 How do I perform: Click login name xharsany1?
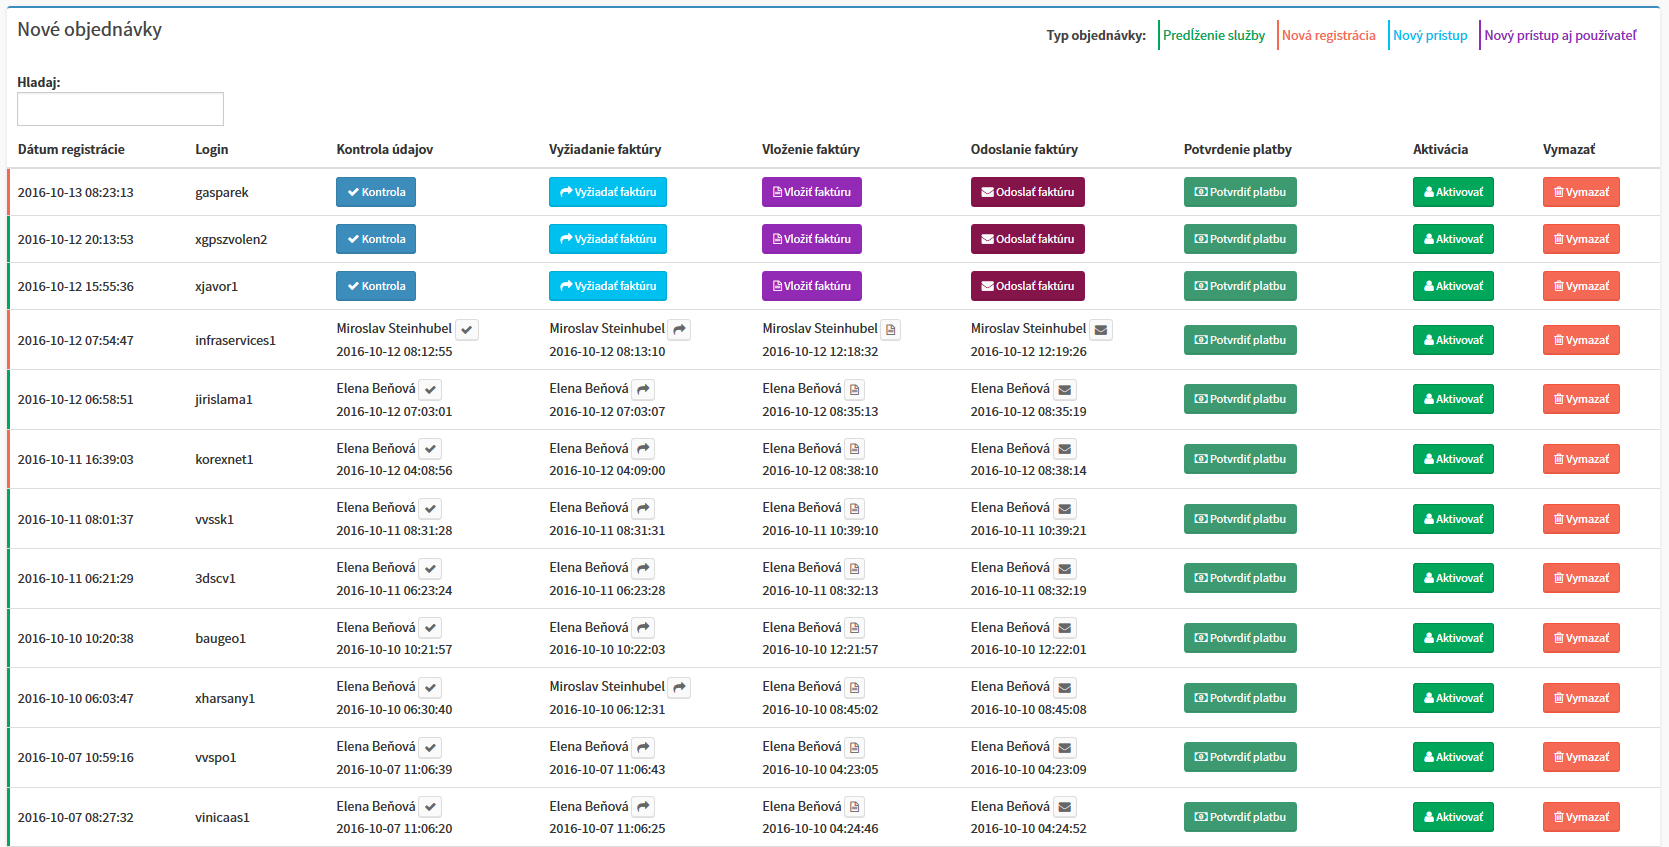click(x=225, y=698)
